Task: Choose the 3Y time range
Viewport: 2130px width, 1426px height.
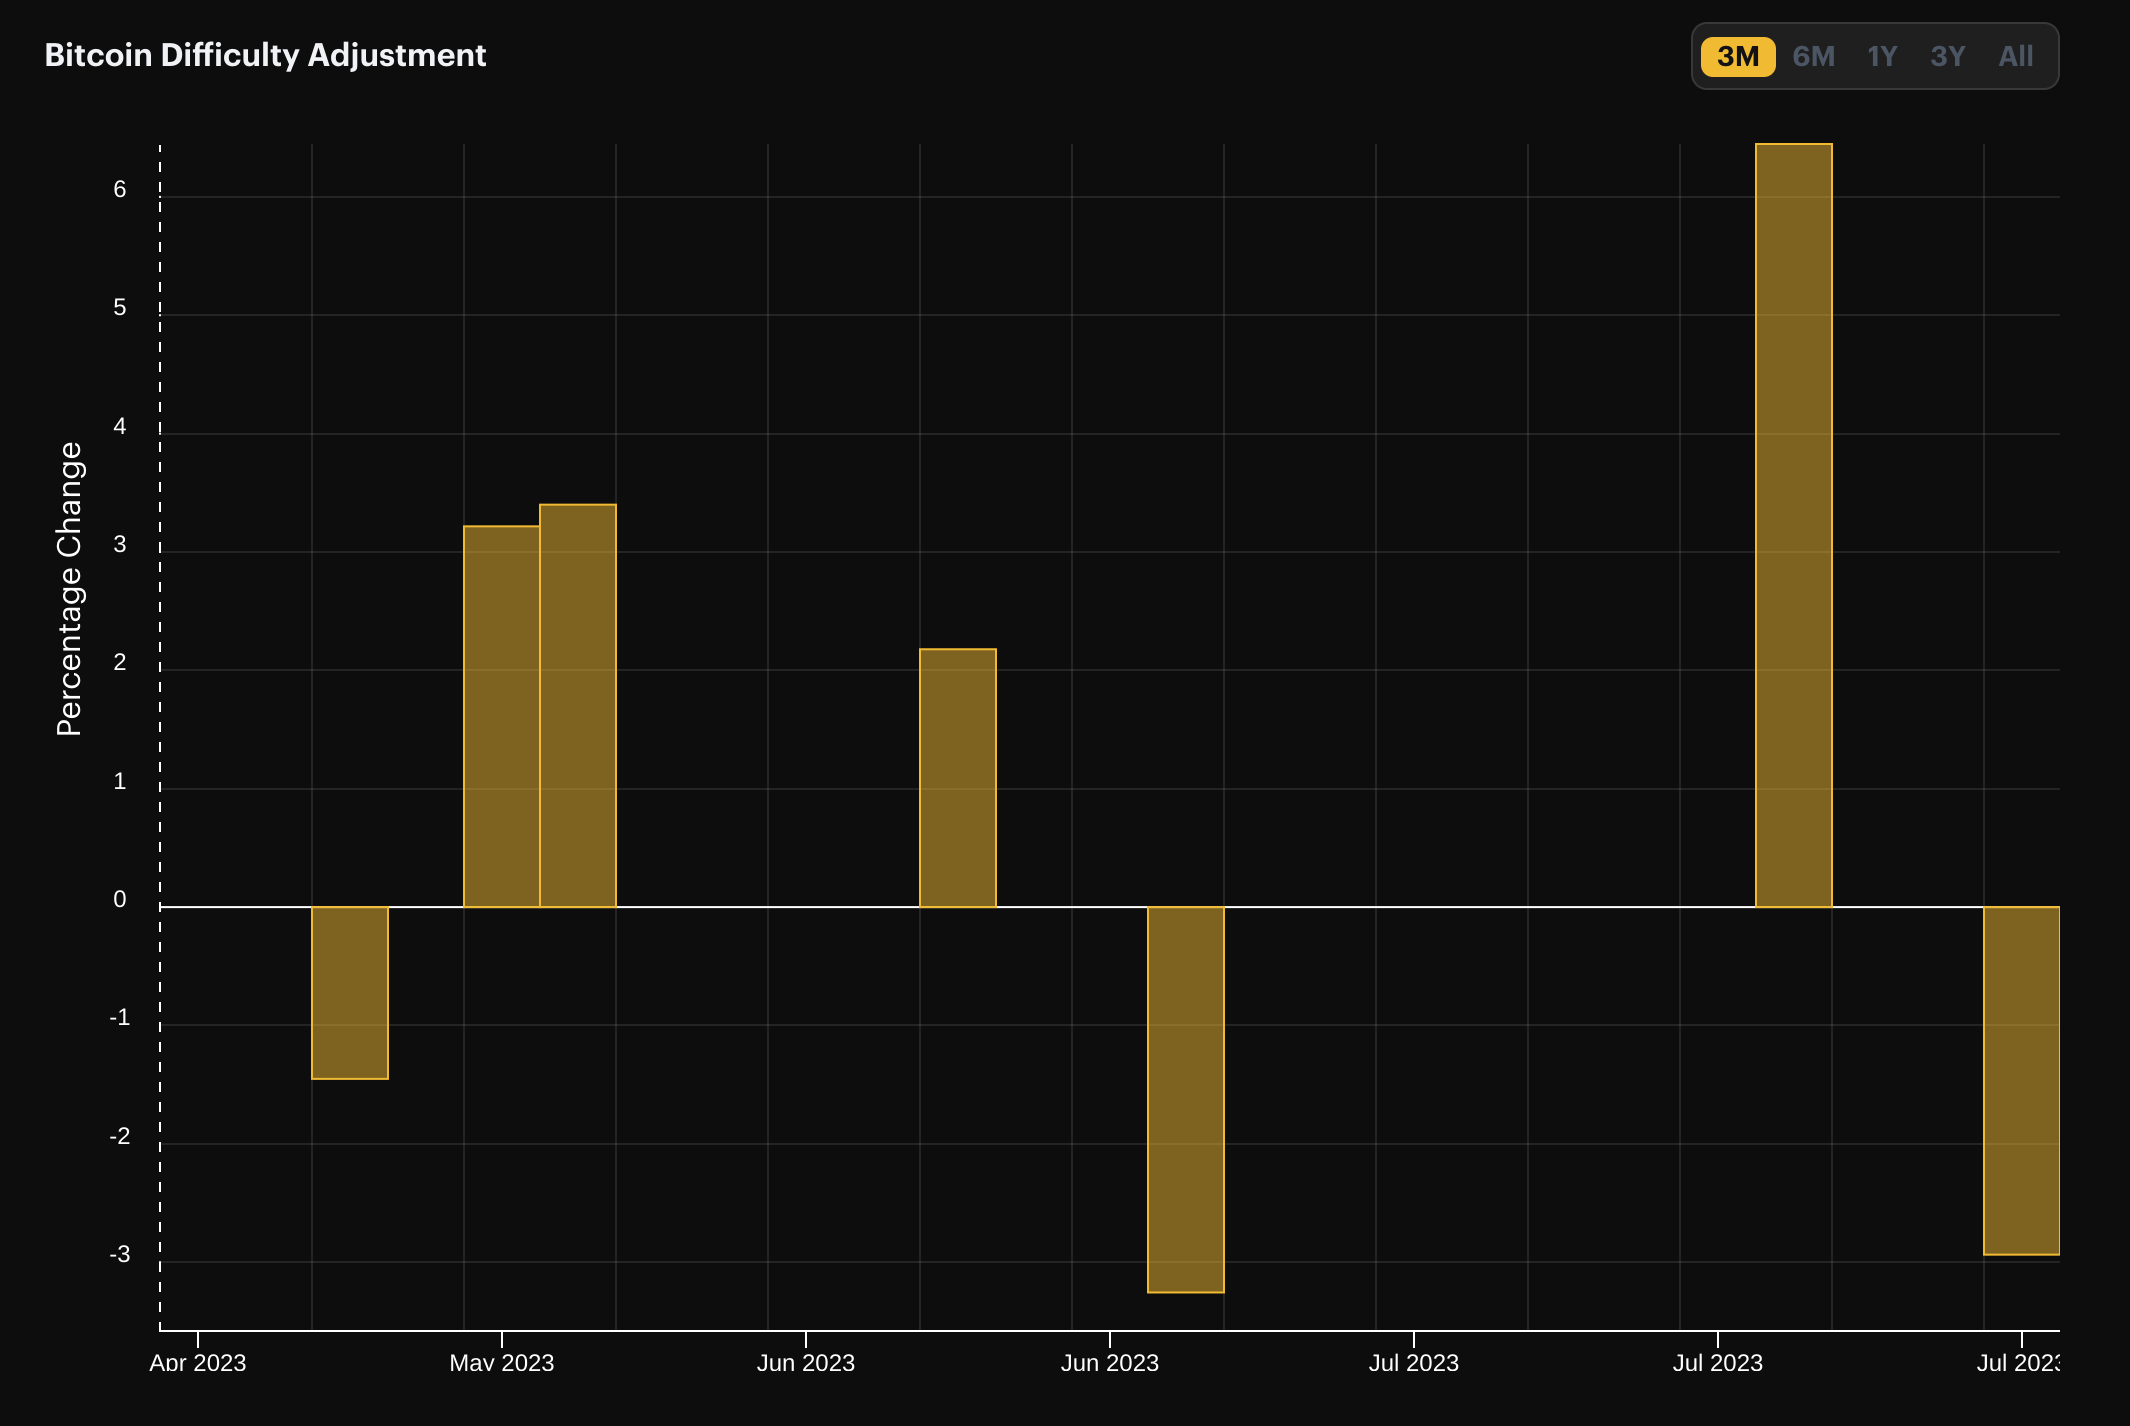Action: coord(1947,56)
